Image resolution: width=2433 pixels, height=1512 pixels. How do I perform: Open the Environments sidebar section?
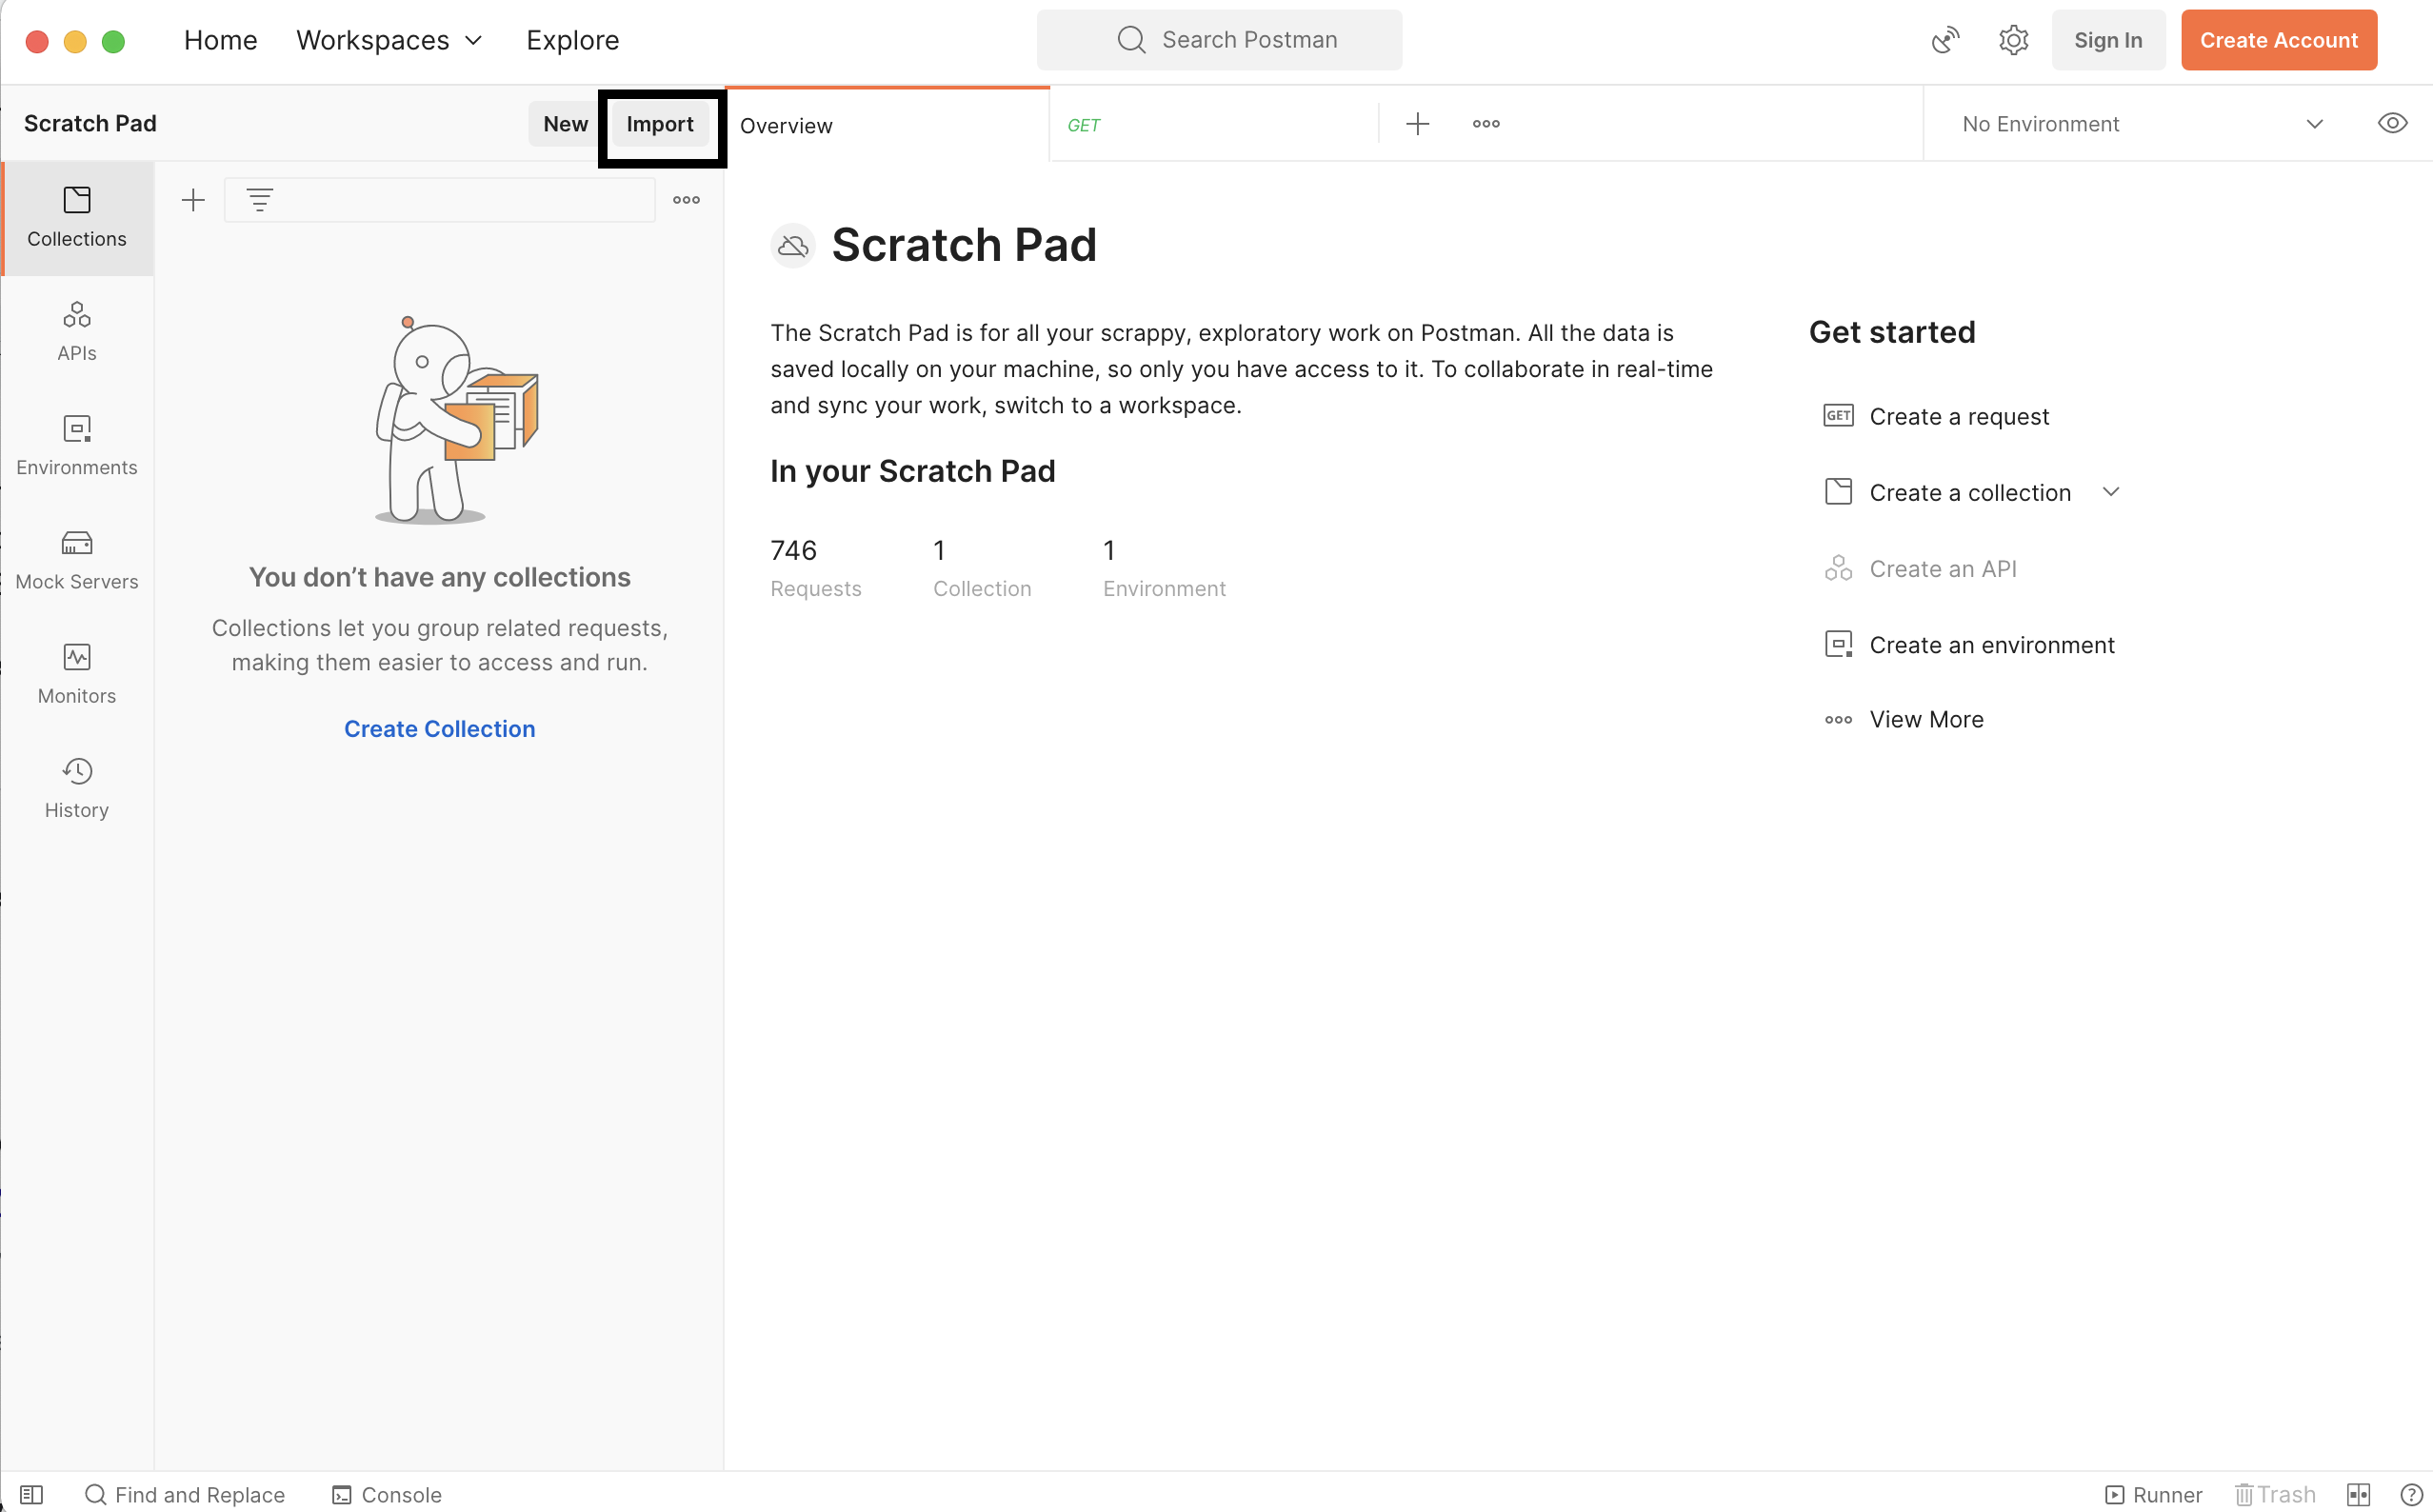click(x=77, y=445)
